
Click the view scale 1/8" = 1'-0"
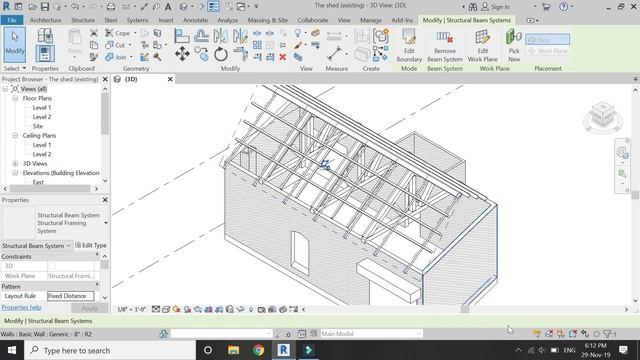(x=131, y=309)
